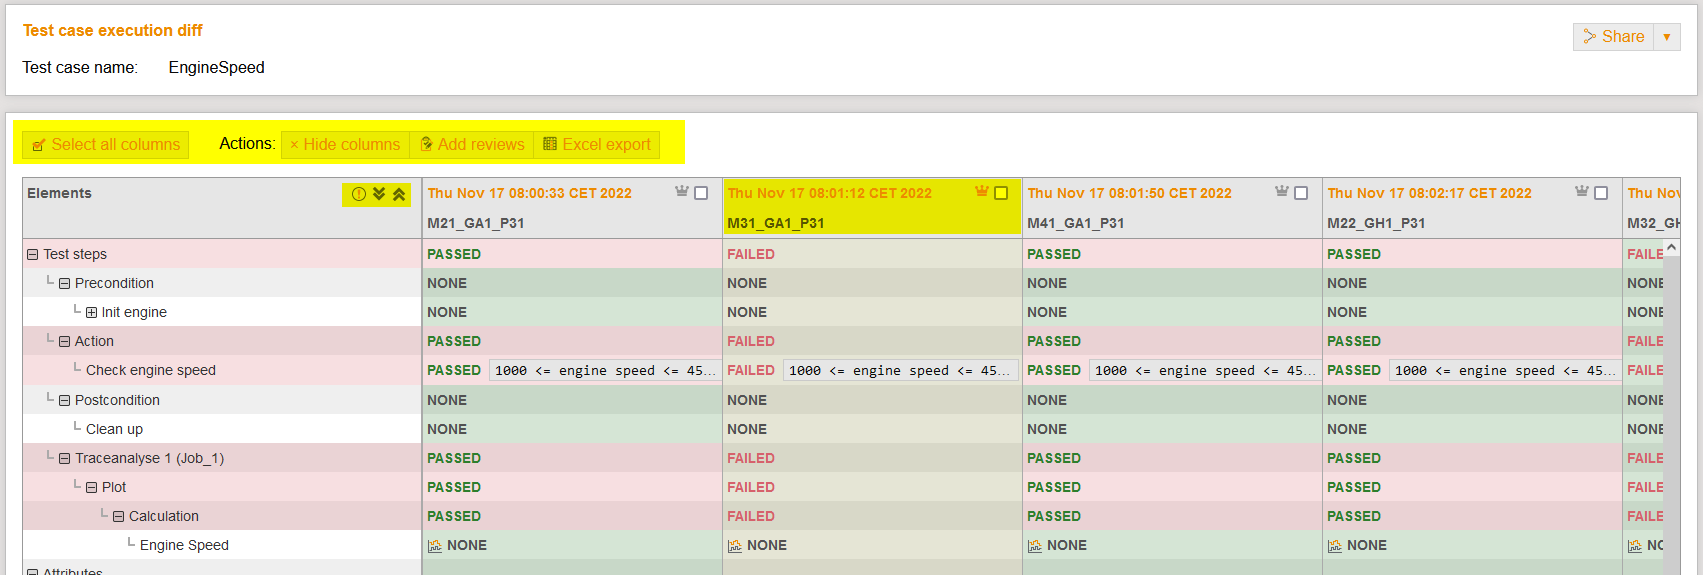Open execution Thu Nov 17 08:00:33 CET 2022

point(530,193)
